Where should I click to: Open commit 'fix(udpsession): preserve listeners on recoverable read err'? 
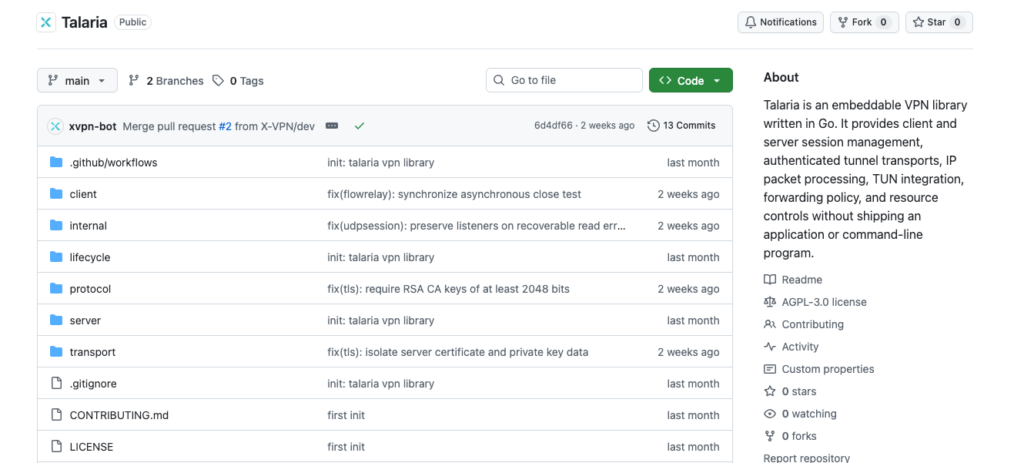tap(476, 226)
